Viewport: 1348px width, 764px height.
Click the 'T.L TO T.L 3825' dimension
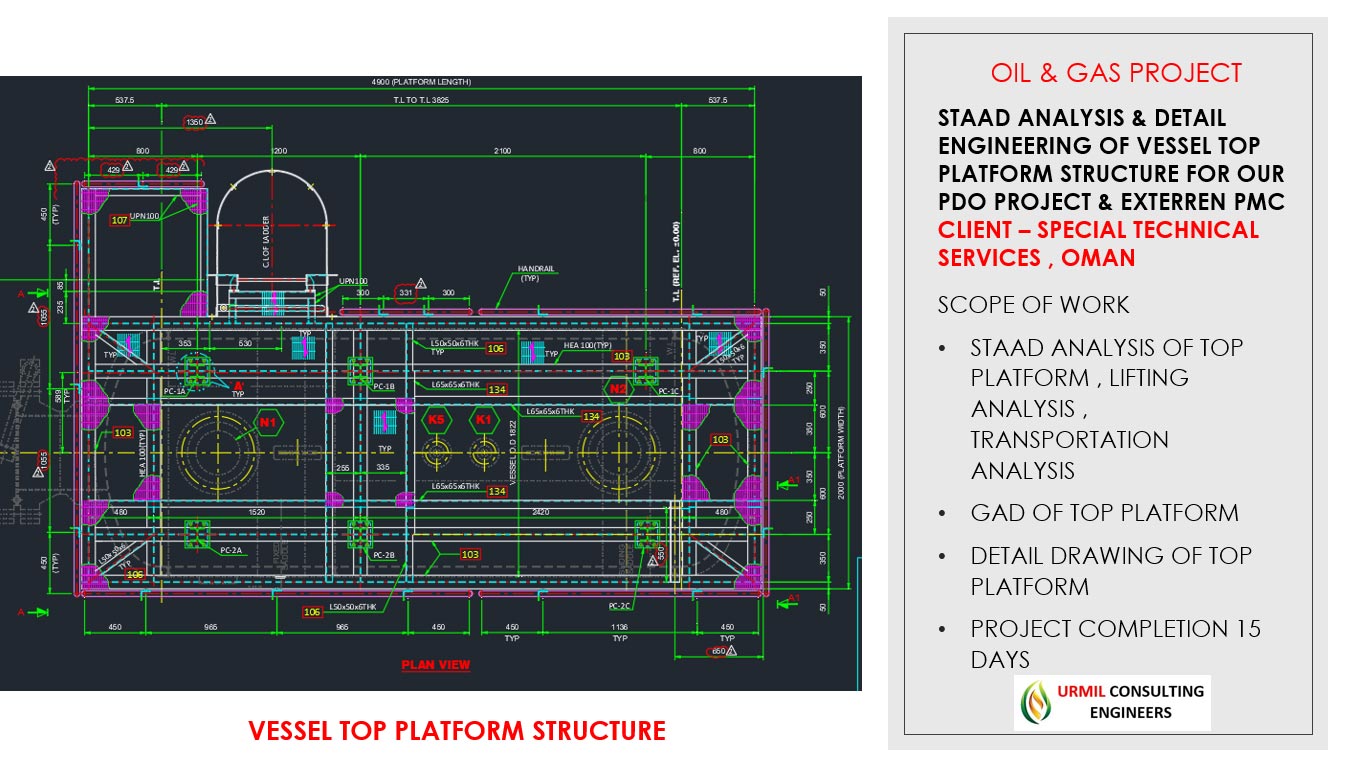click(419, 100)
